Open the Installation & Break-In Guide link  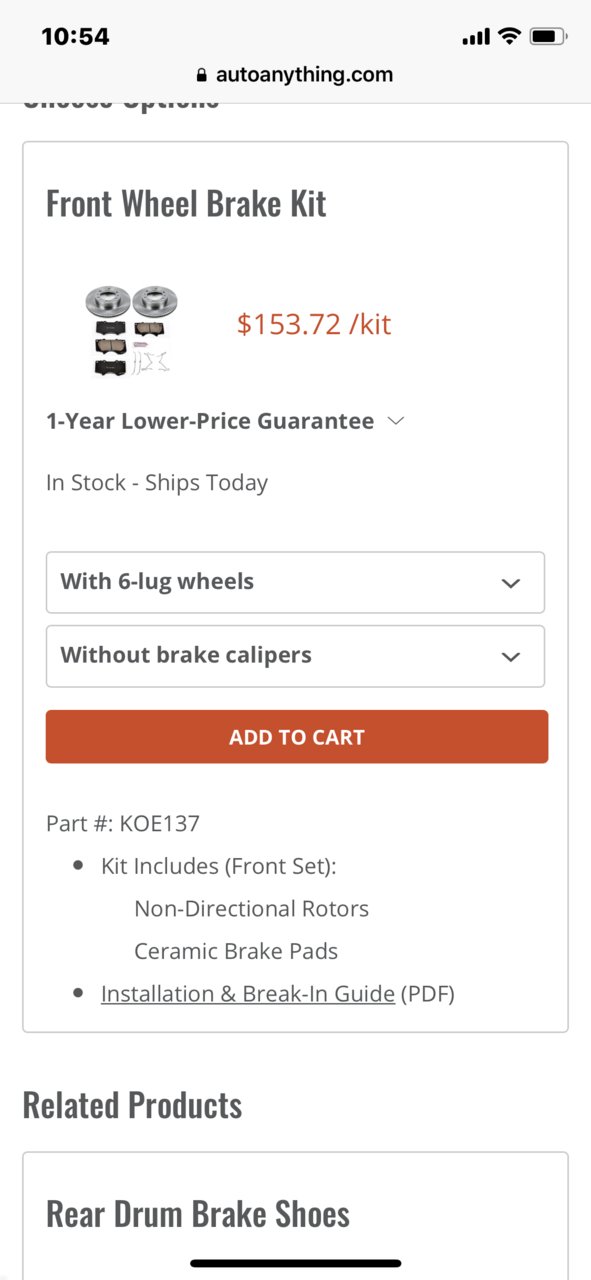coord(248,994)
